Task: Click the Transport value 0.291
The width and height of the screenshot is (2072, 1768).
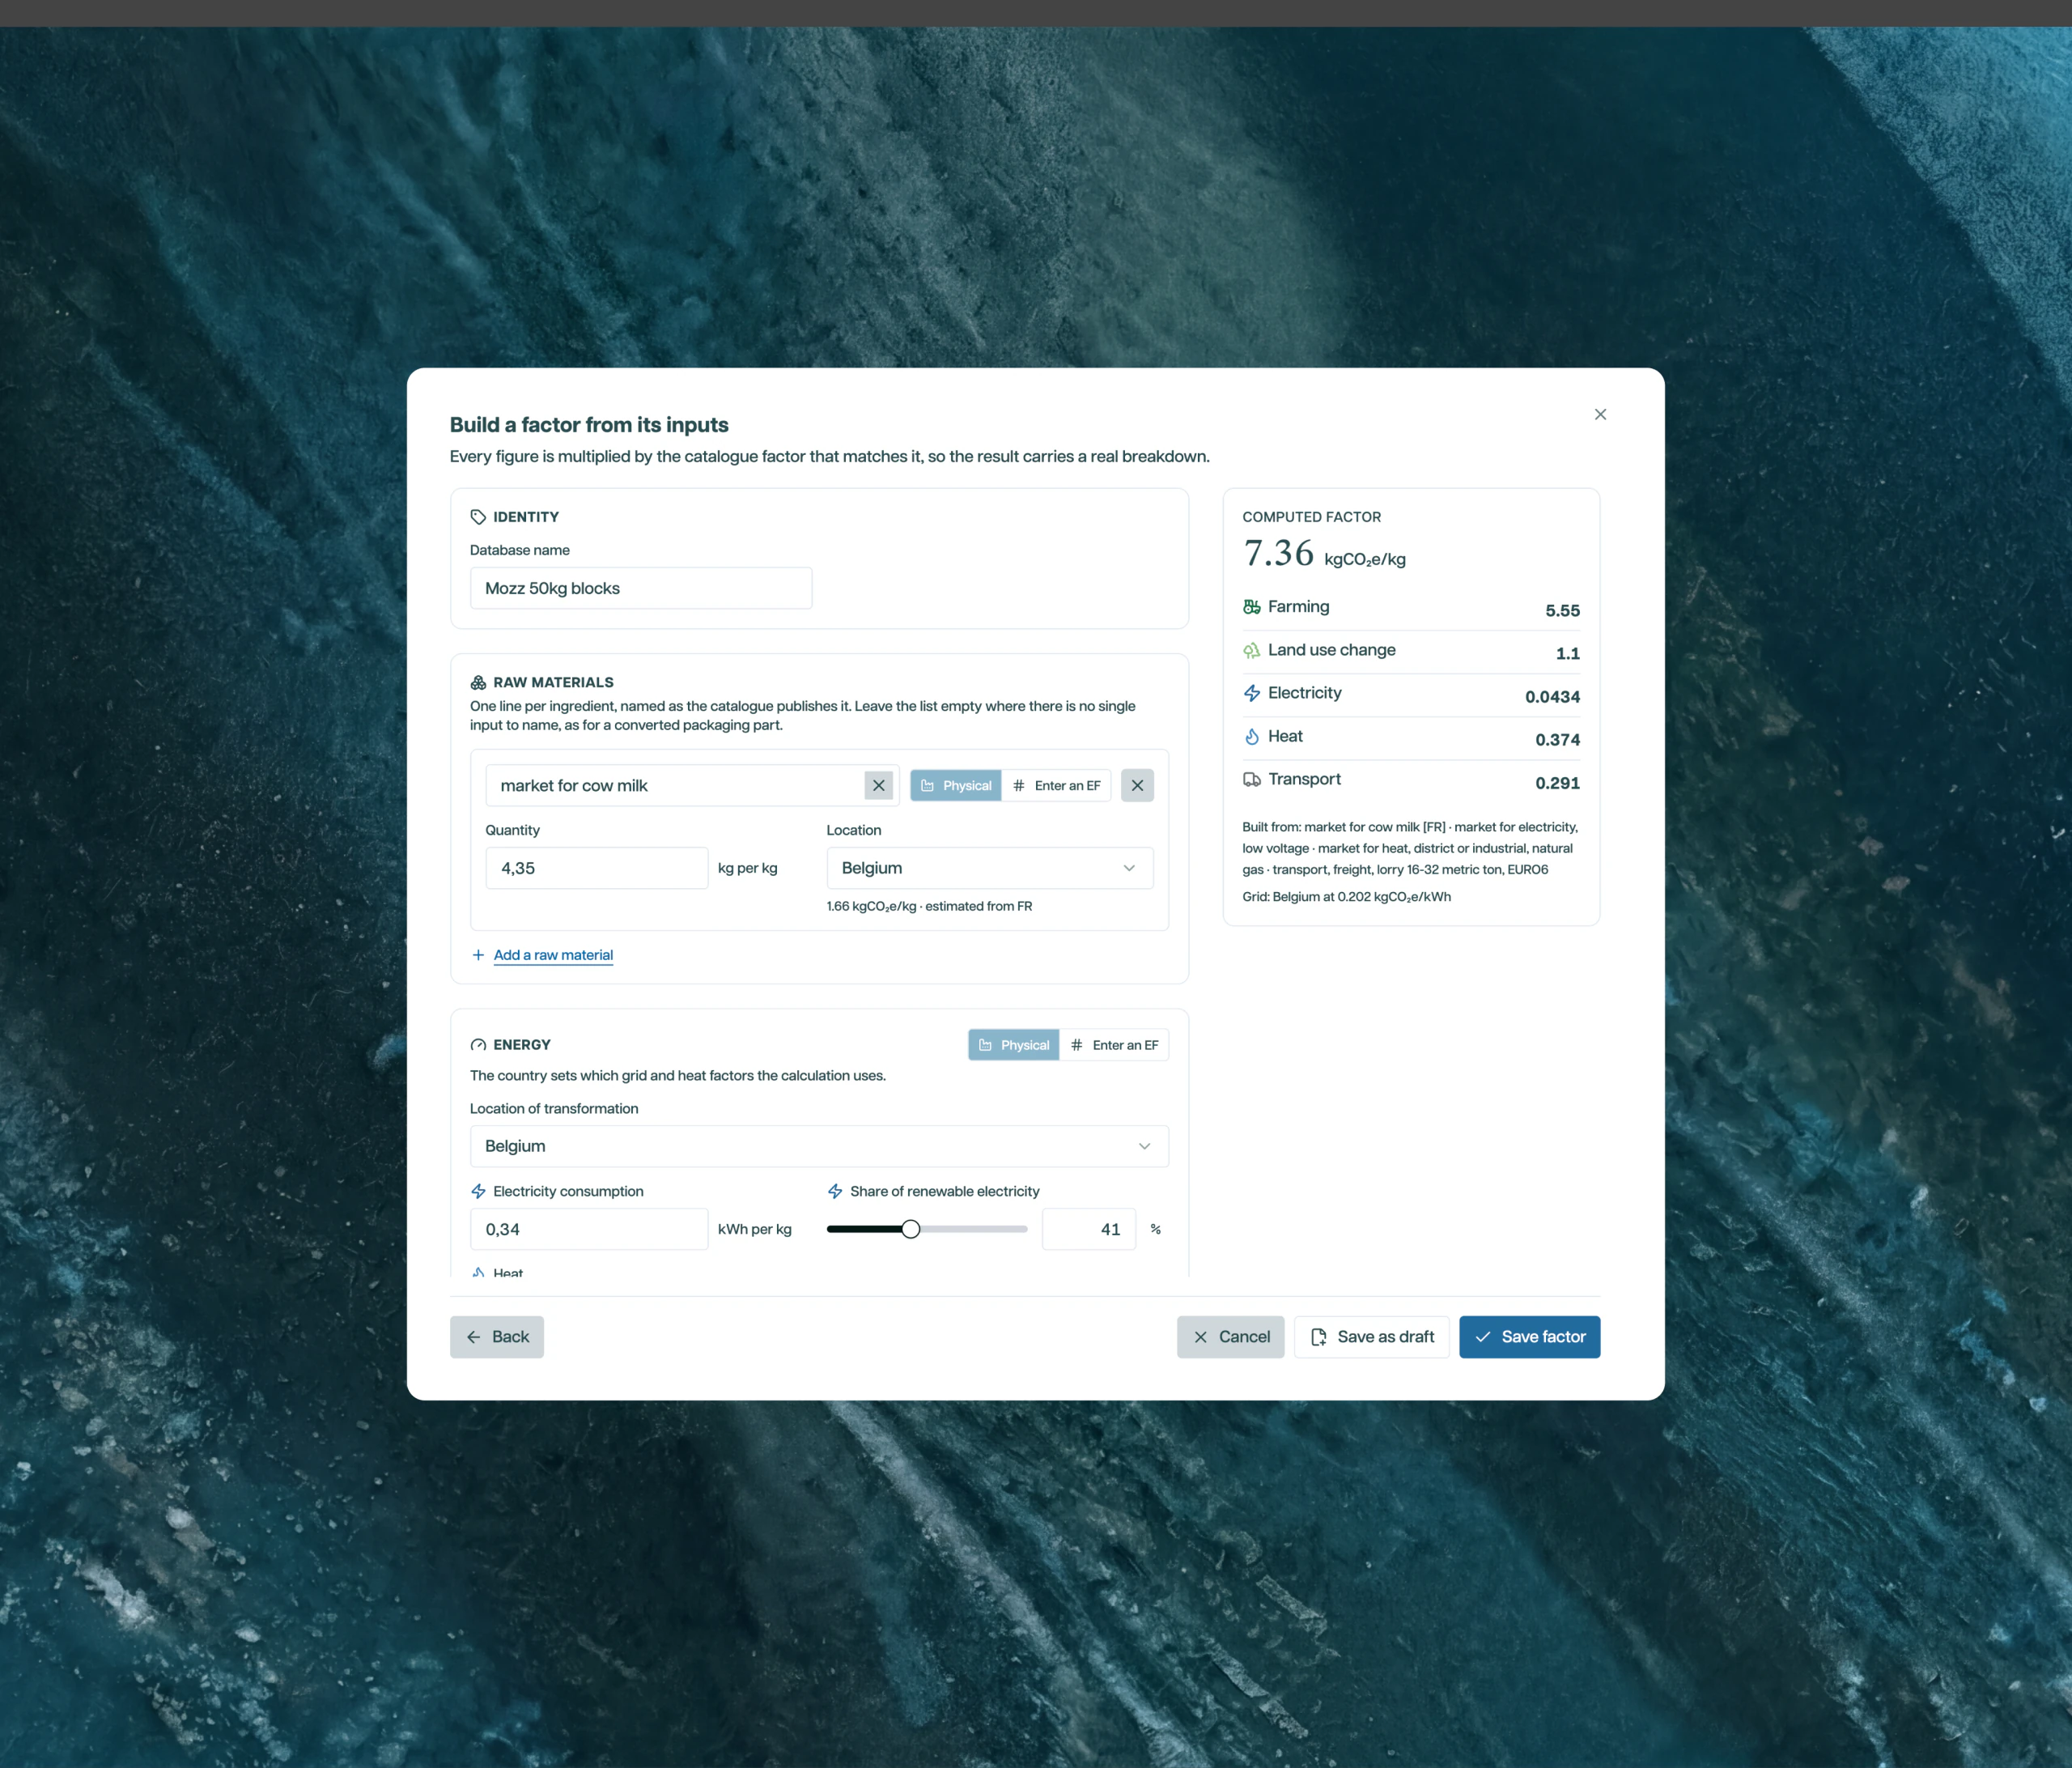Action: [1558, 783]
